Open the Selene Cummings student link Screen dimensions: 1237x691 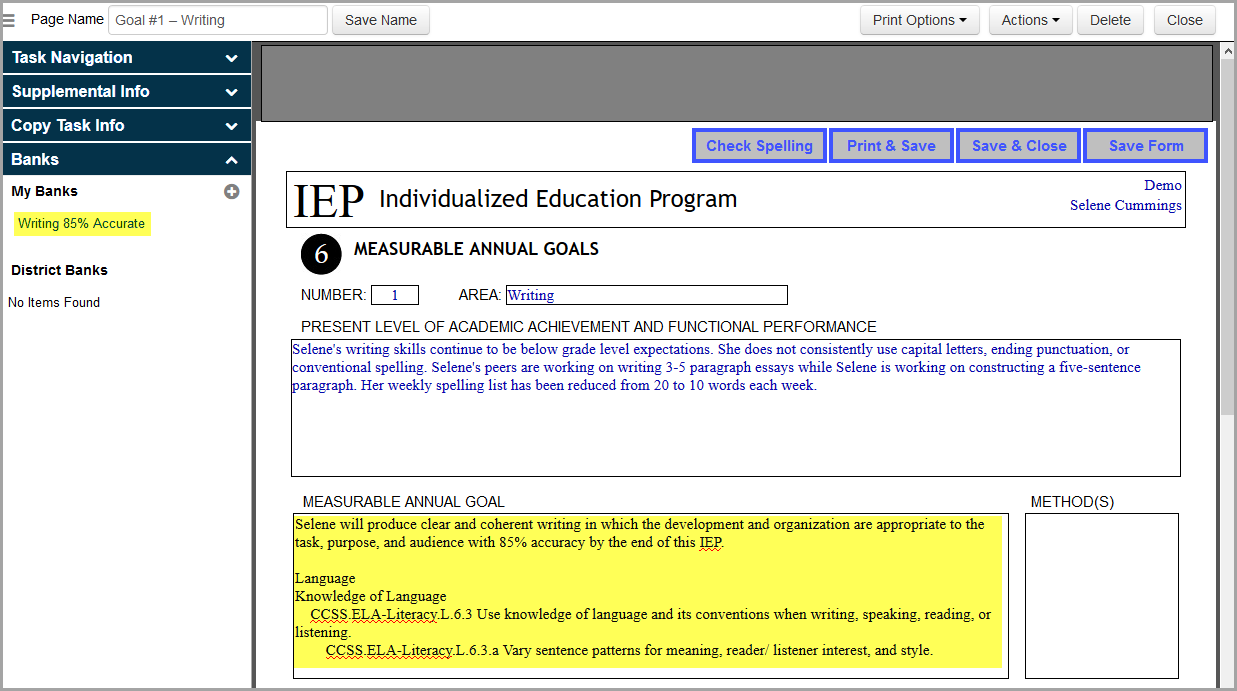point(1126,205)
